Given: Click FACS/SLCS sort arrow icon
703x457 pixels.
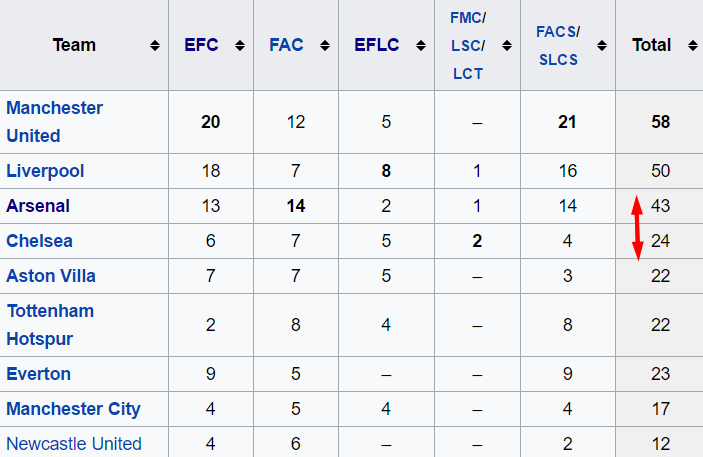Looking at the screenshot, I should click(600, 46).
